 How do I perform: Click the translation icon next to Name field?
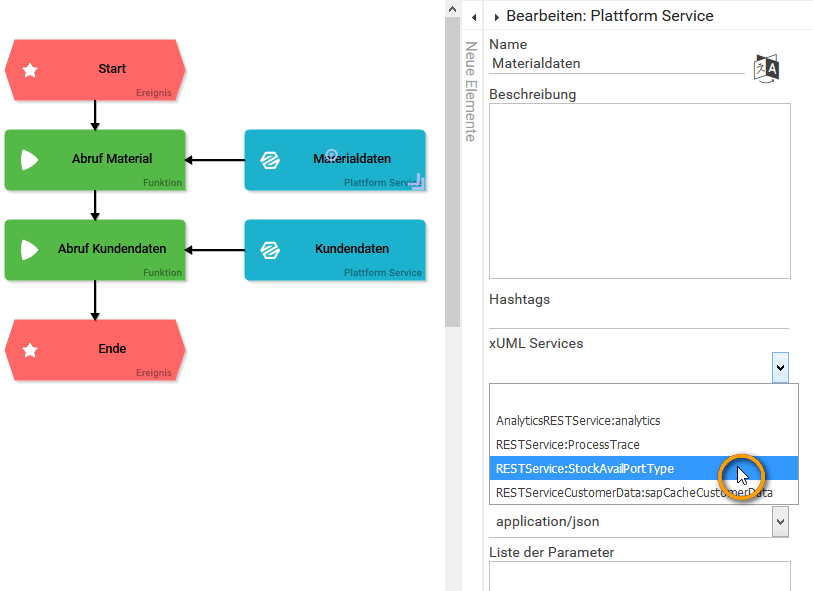pyautogui.click(x=765, y=67)
